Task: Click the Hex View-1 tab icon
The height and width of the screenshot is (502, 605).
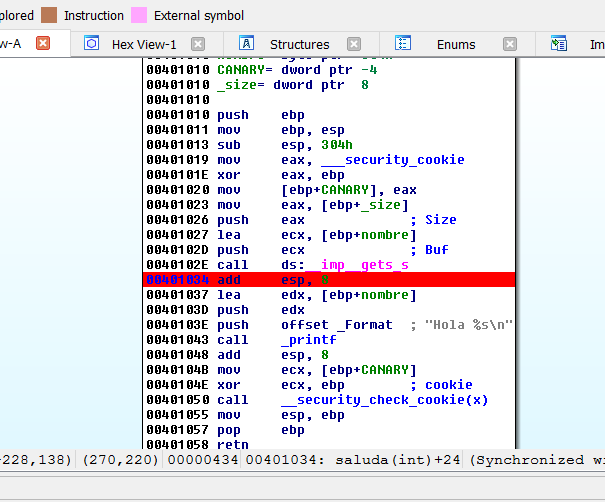Action: [x=91, y=44]
